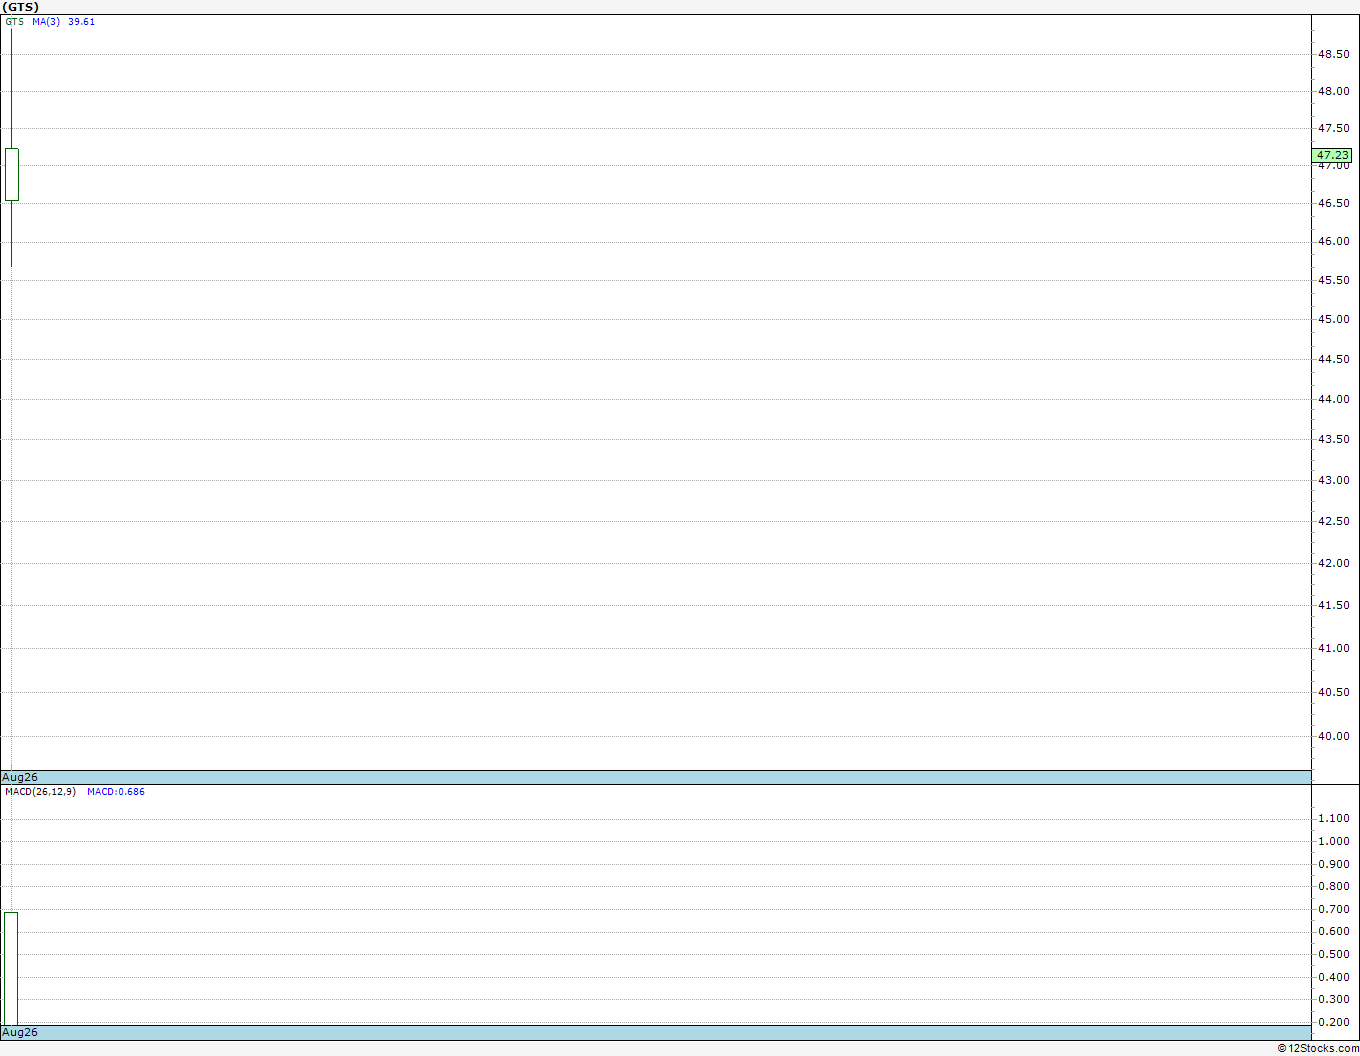Image resolution: width=1360 pixels, height=1056 pixels.
Task: Select the GTS ticker legend label
Action: pos(14,22)
